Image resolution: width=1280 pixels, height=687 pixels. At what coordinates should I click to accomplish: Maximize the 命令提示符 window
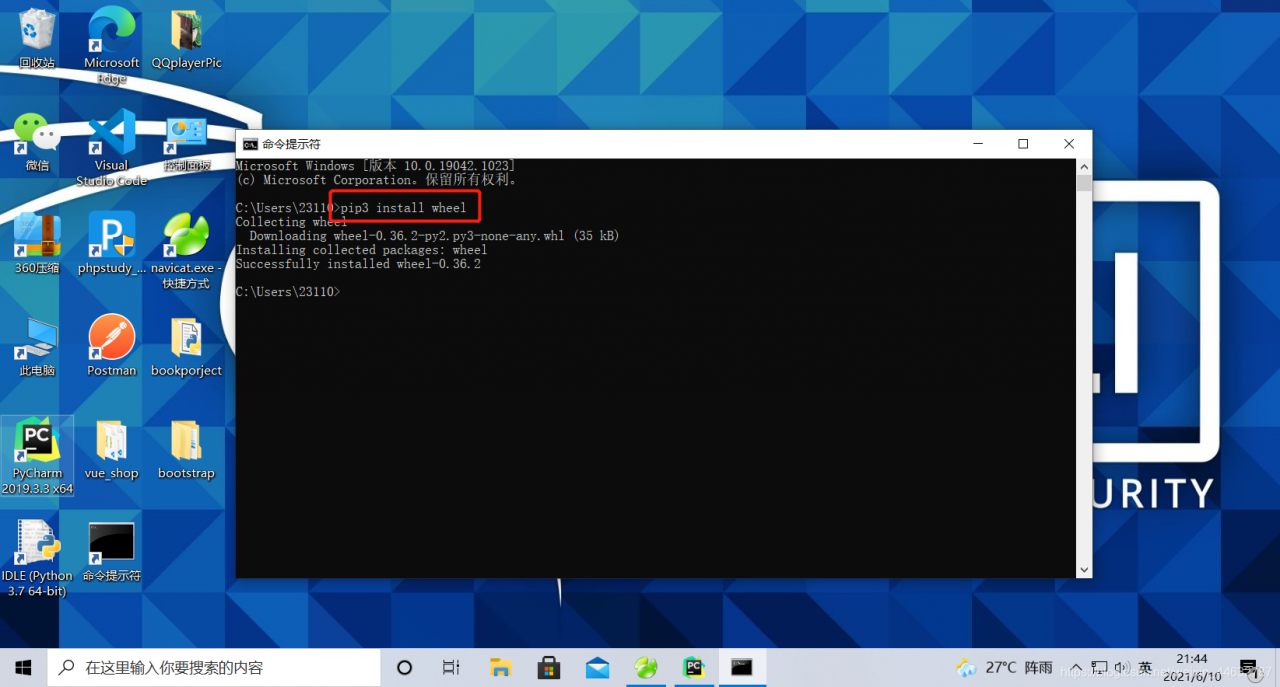coord(1023,144)
